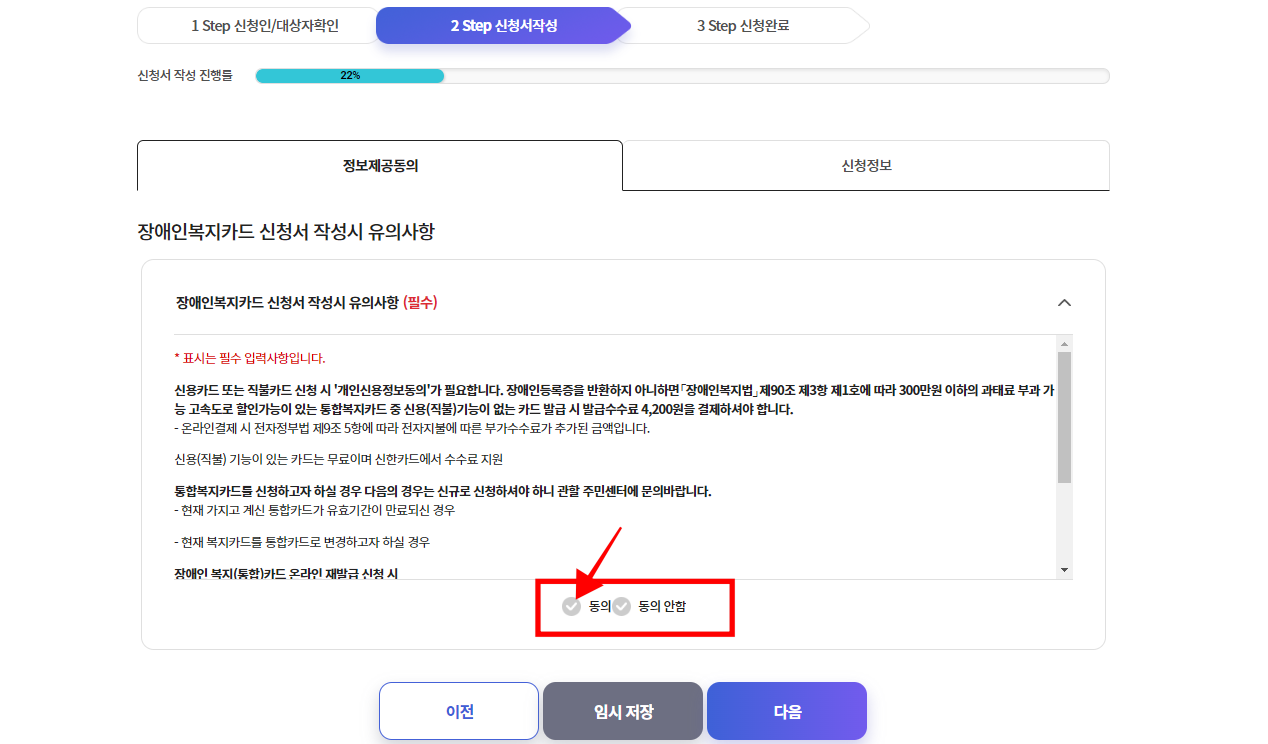Select the 정보제공동의 tab
1268x744 pixels.
coord(379,166)
